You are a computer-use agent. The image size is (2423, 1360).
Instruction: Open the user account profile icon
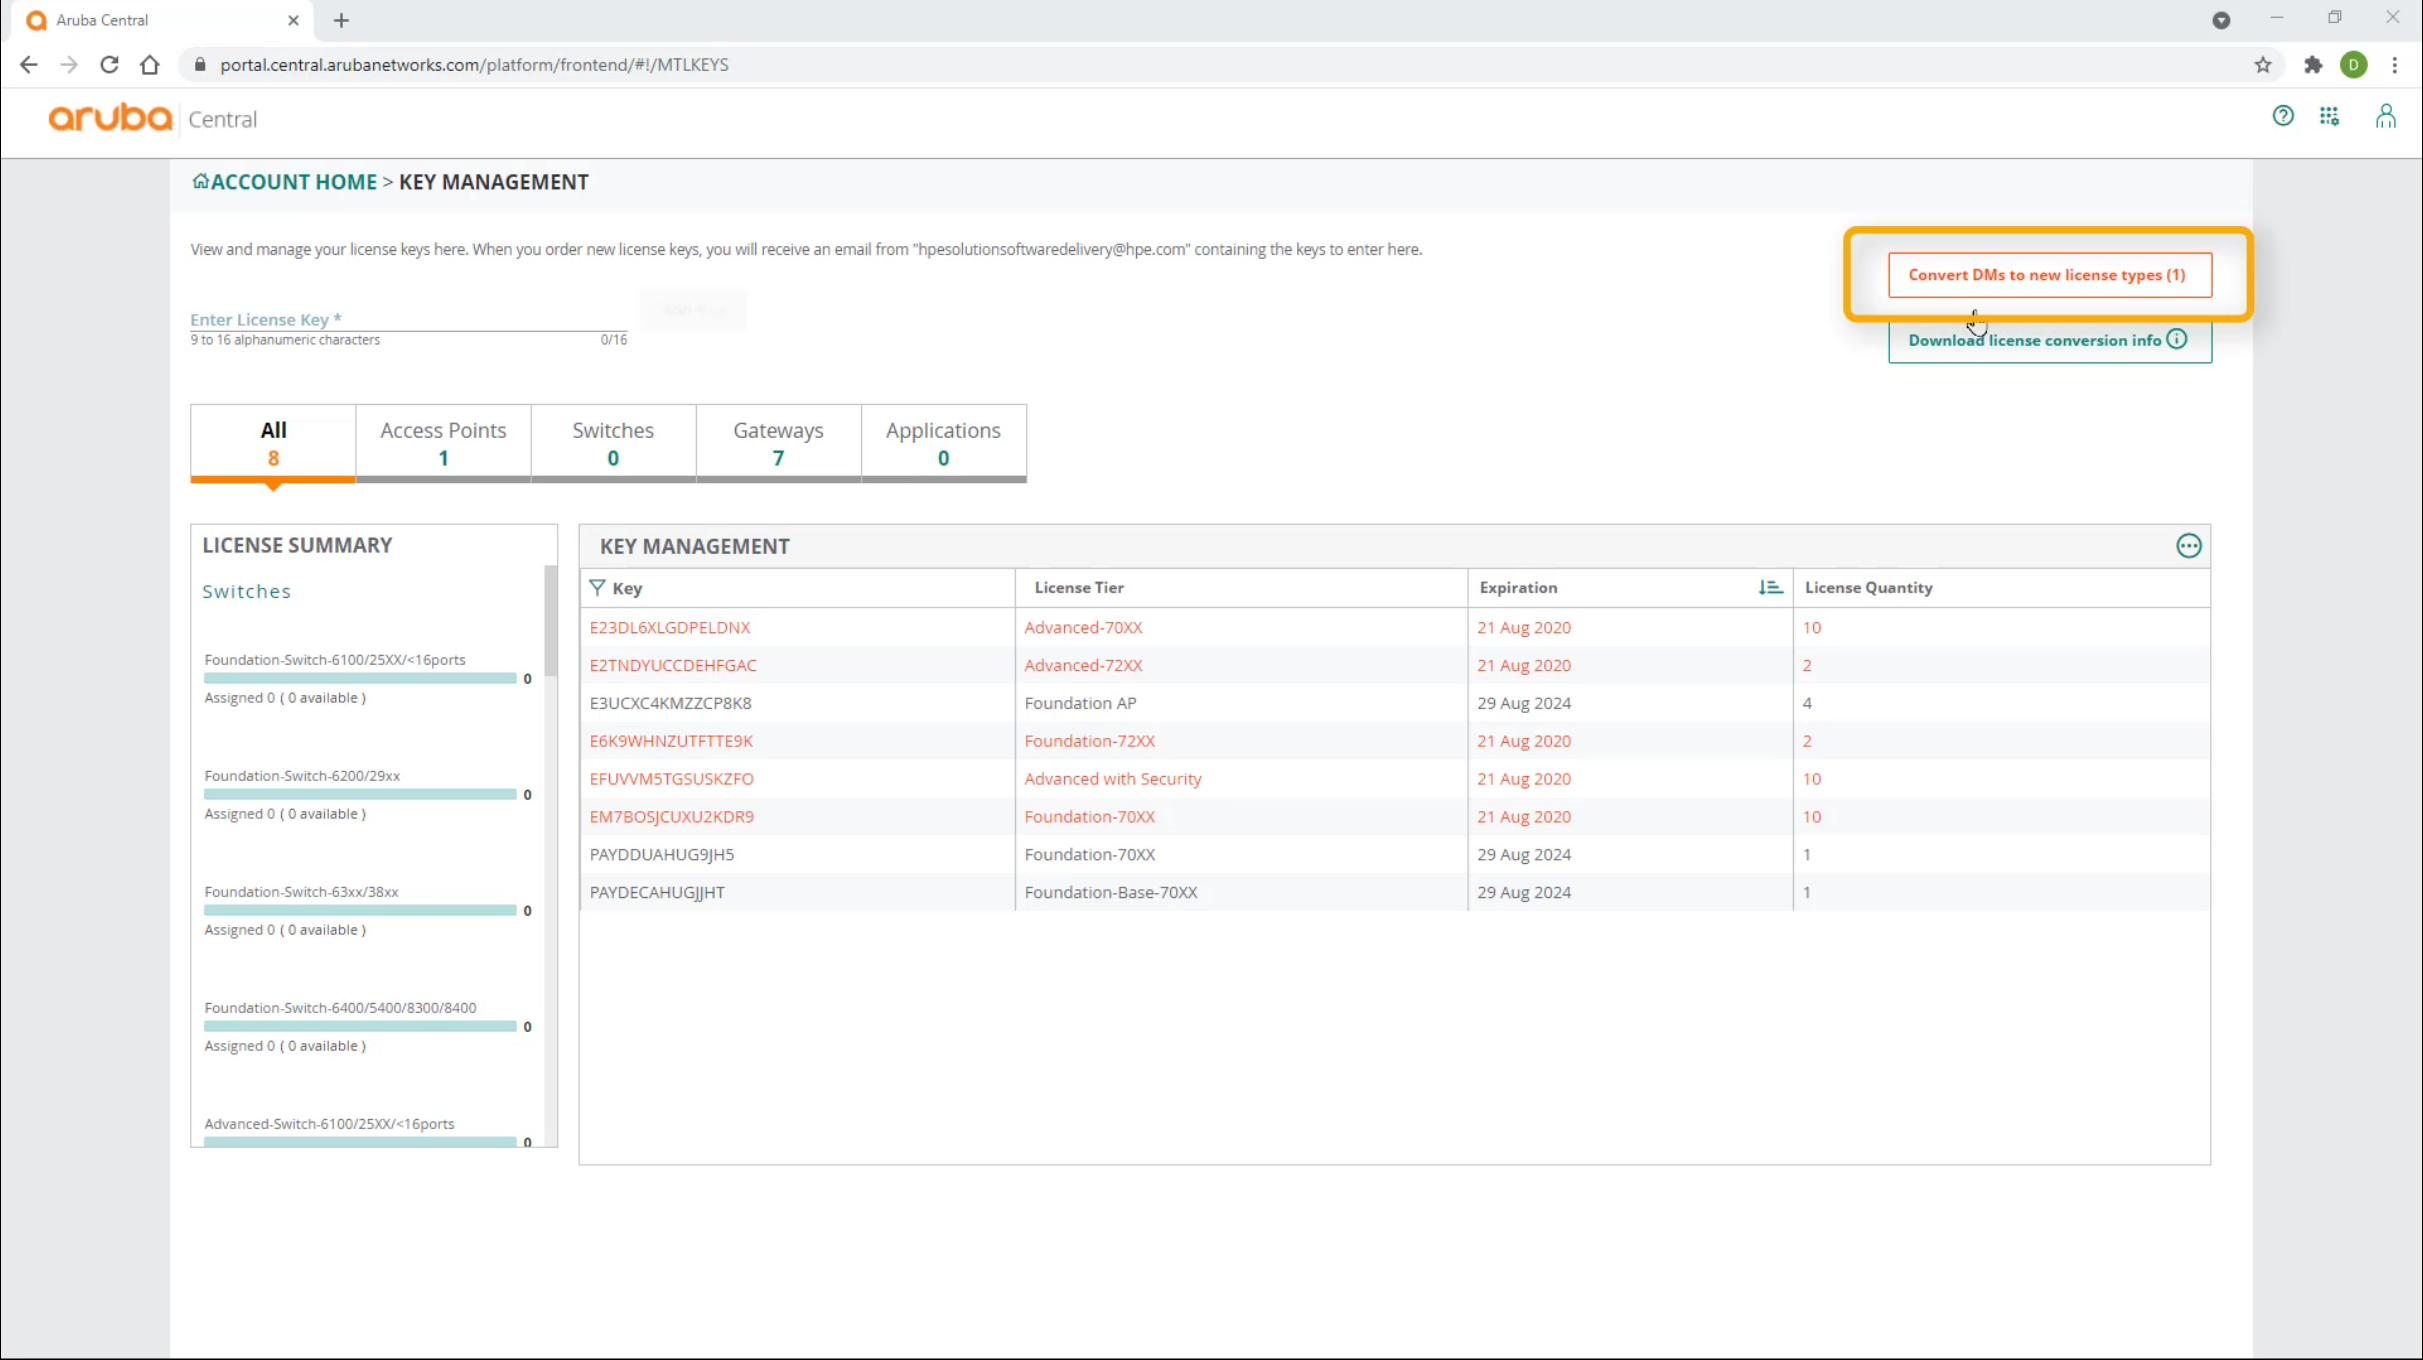coord(2385,116)
